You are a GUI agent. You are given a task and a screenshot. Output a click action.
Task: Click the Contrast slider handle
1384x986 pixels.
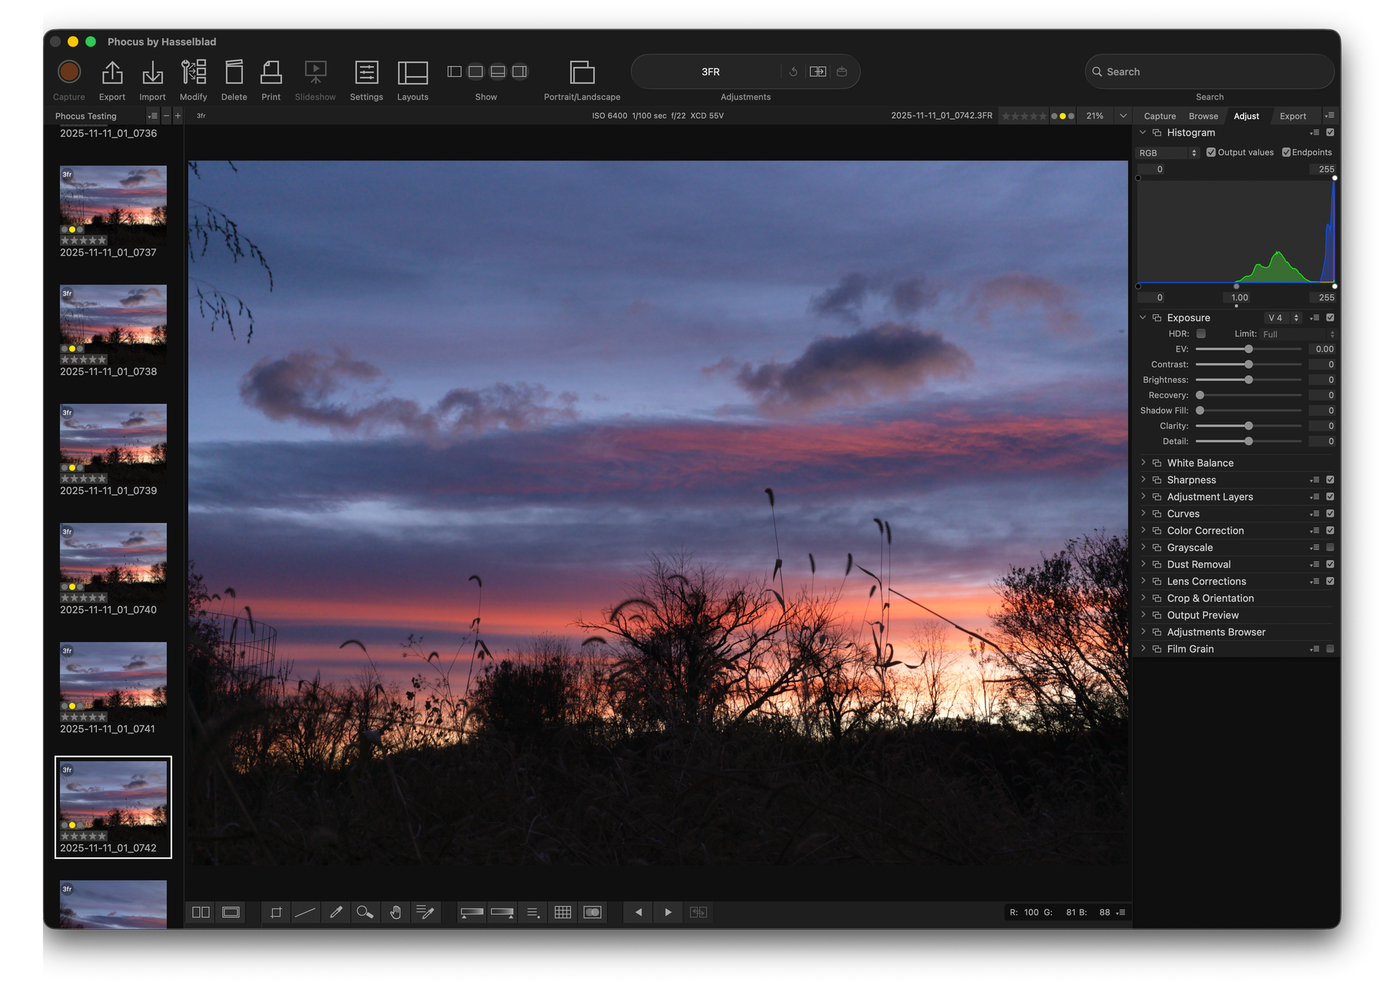pyautogui.click(x=1248, y=365)
